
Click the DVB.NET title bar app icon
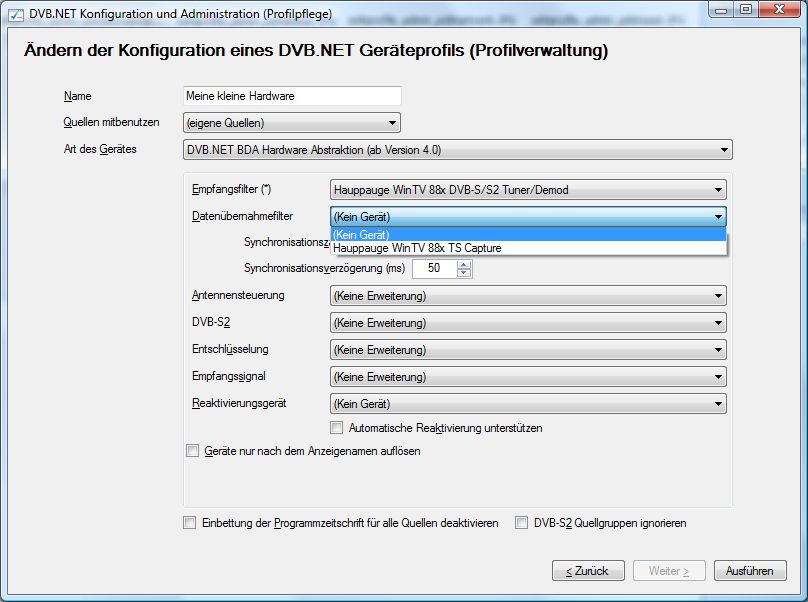(15, 15)
